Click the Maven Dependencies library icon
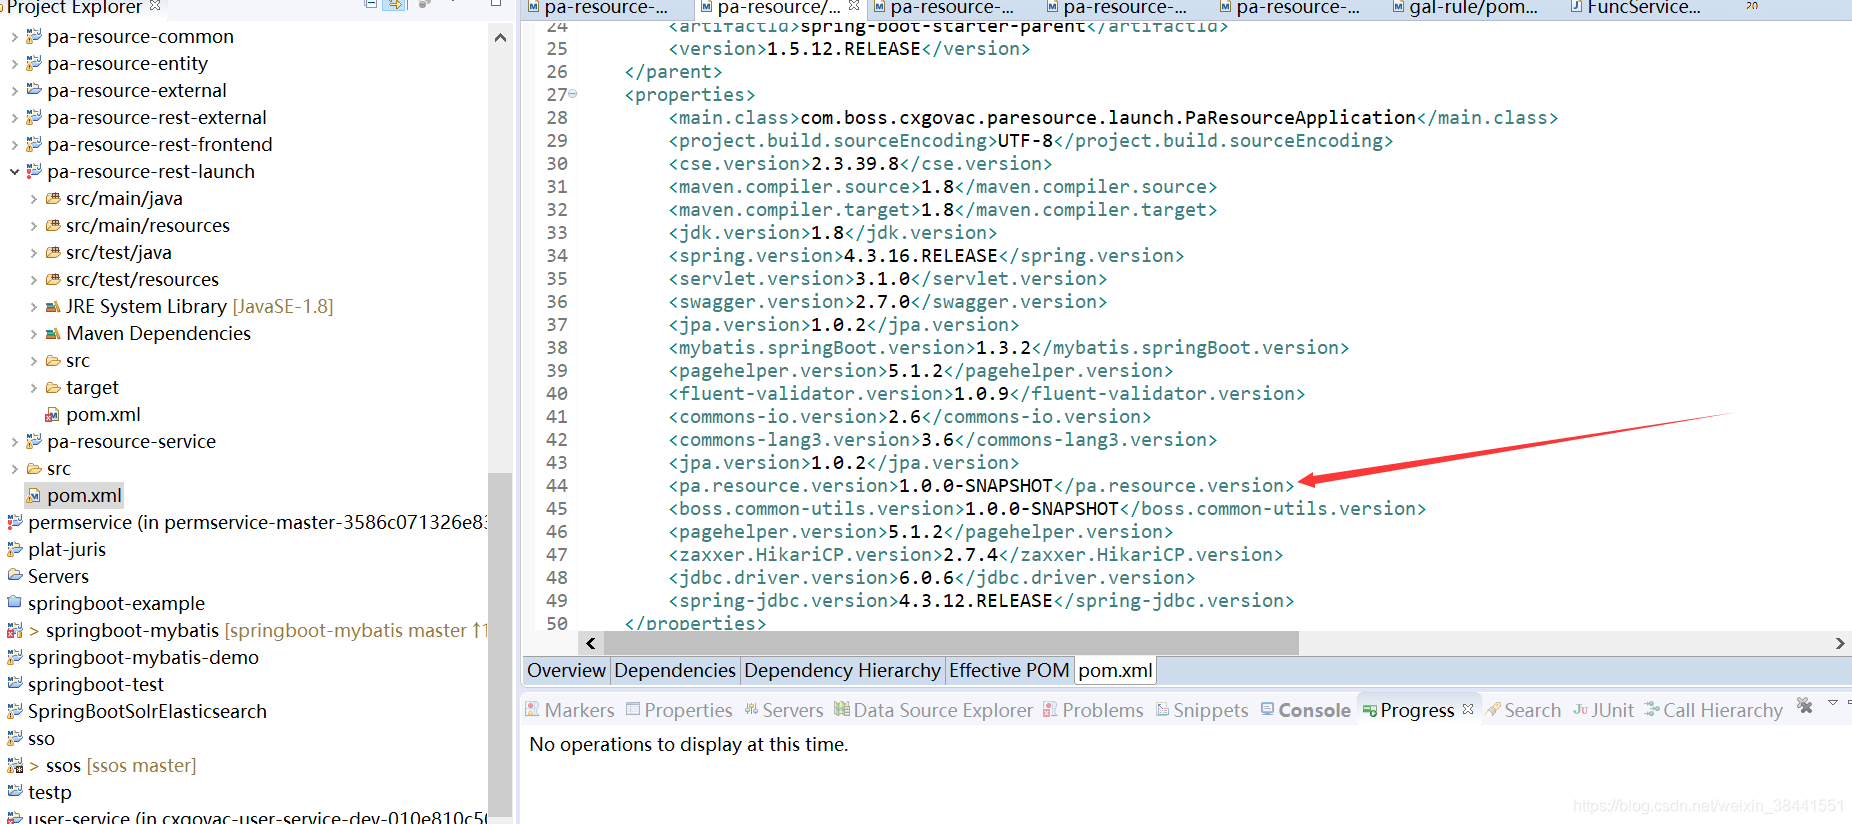The image size is (1852, 824). [x=53, y=333]
